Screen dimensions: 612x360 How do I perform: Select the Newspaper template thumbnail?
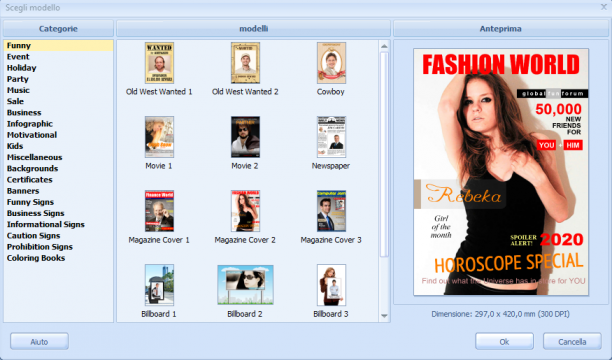[331, 137]
